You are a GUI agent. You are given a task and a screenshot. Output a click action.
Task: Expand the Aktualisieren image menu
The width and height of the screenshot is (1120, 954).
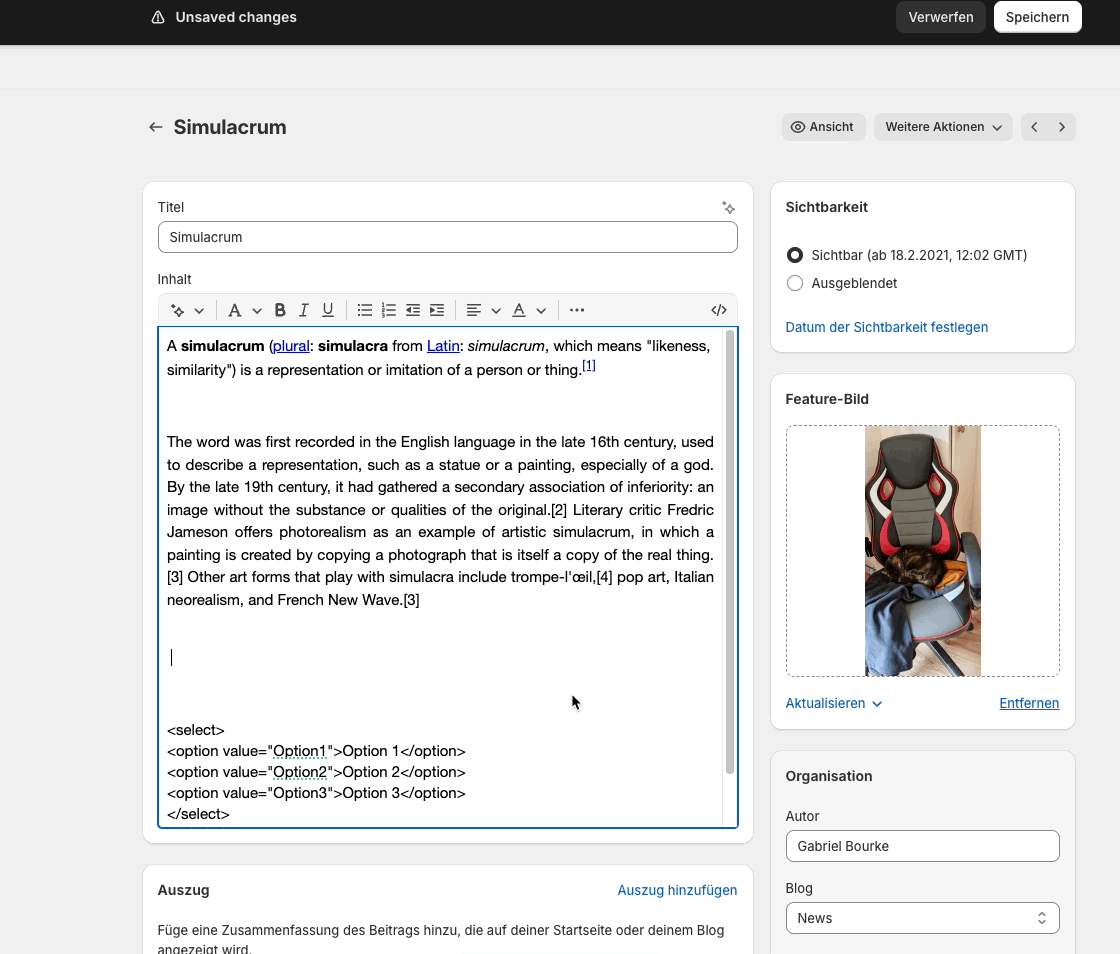(x=834, y=703)
